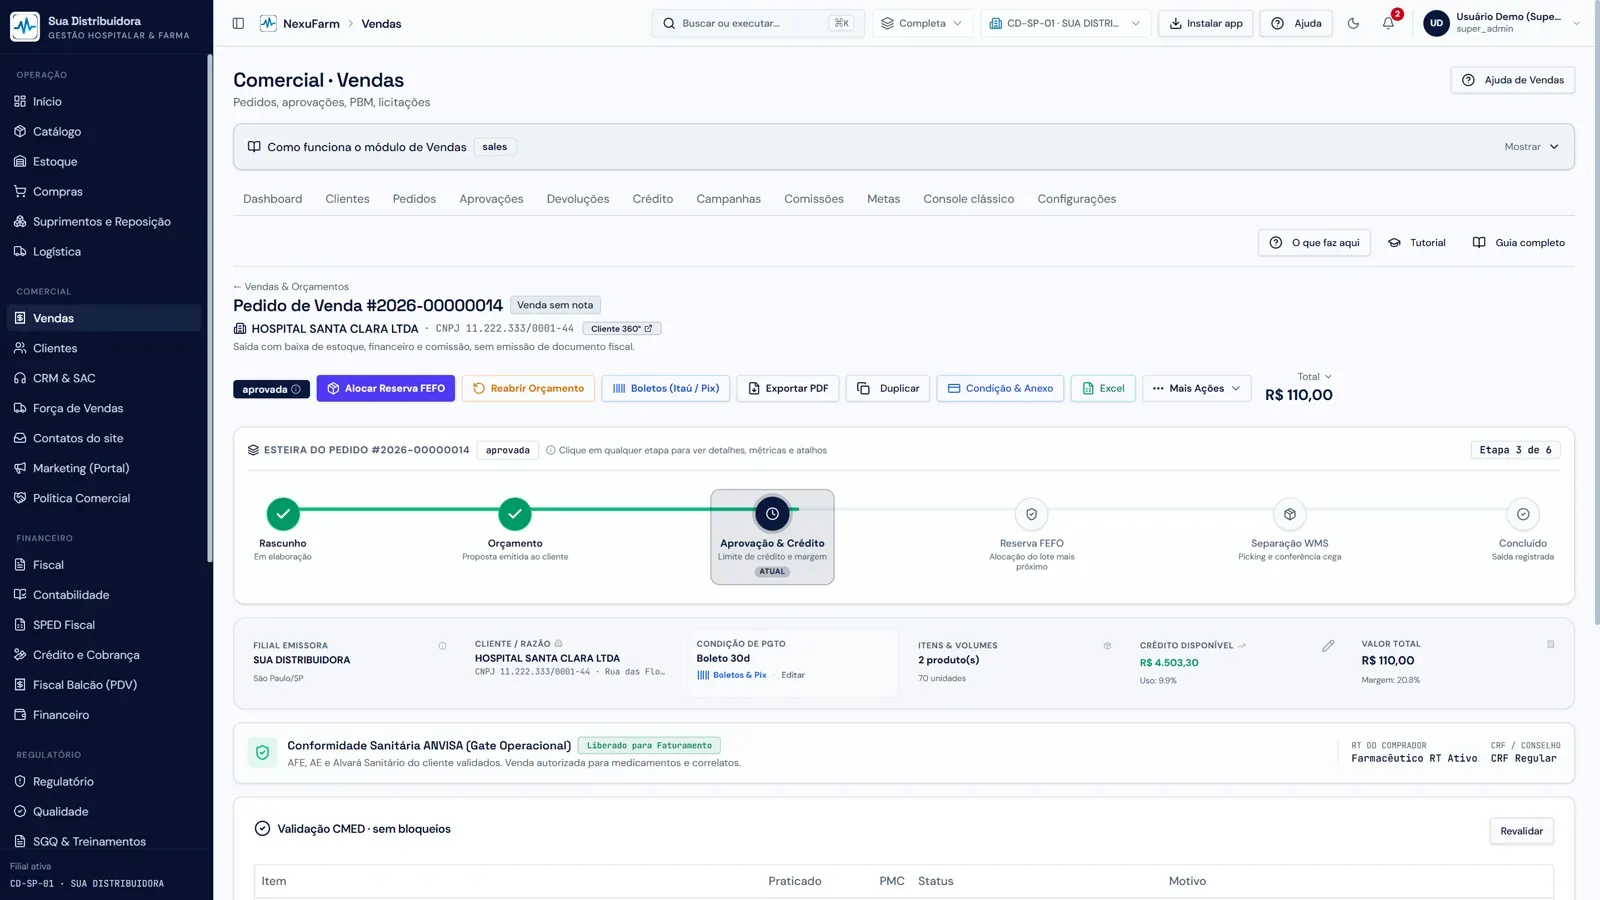Click the UD user avatar

click(1436, 23)
